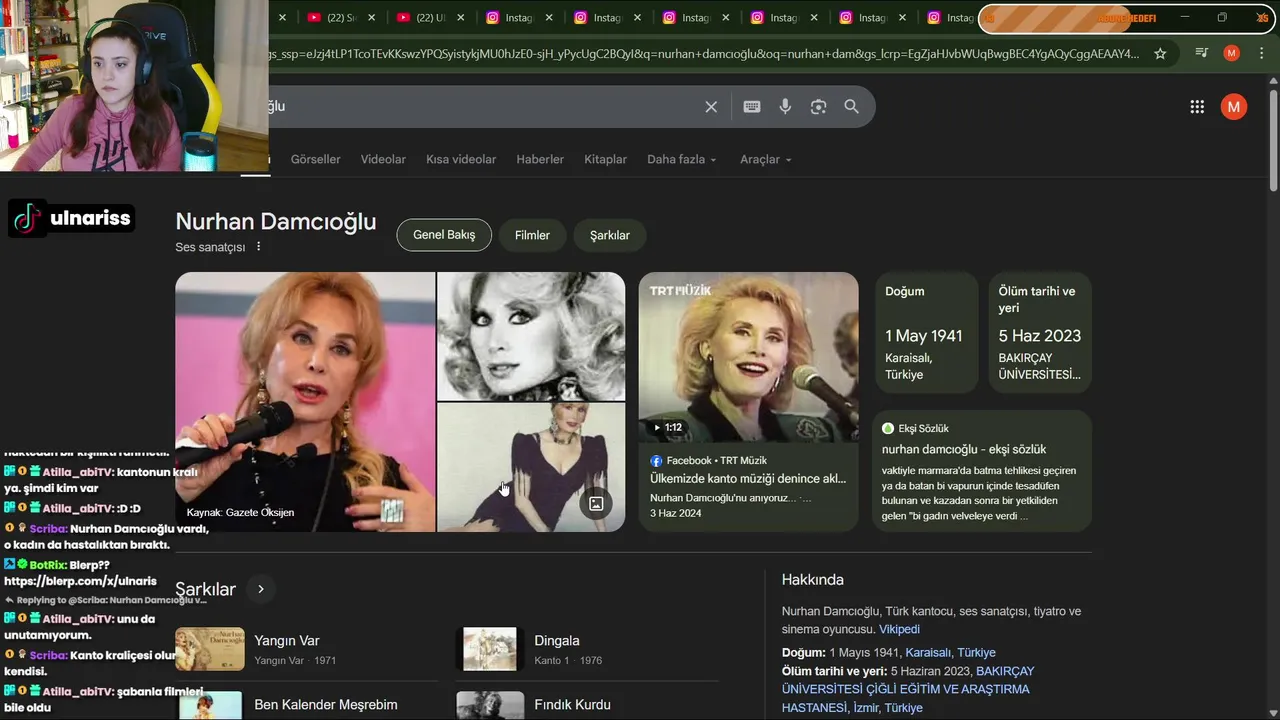Expand the Daha fazla dropdown

coord(681,160)
